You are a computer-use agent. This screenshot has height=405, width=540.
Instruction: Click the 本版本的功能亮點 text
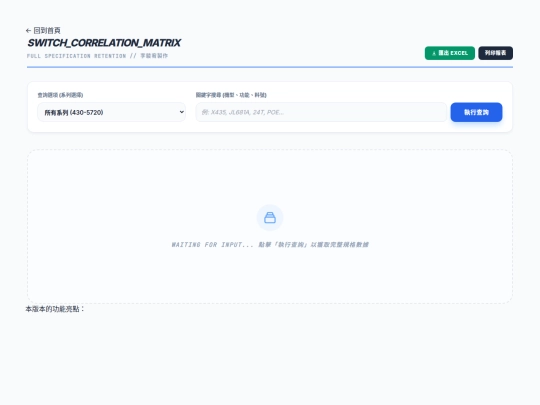point(55,309)
